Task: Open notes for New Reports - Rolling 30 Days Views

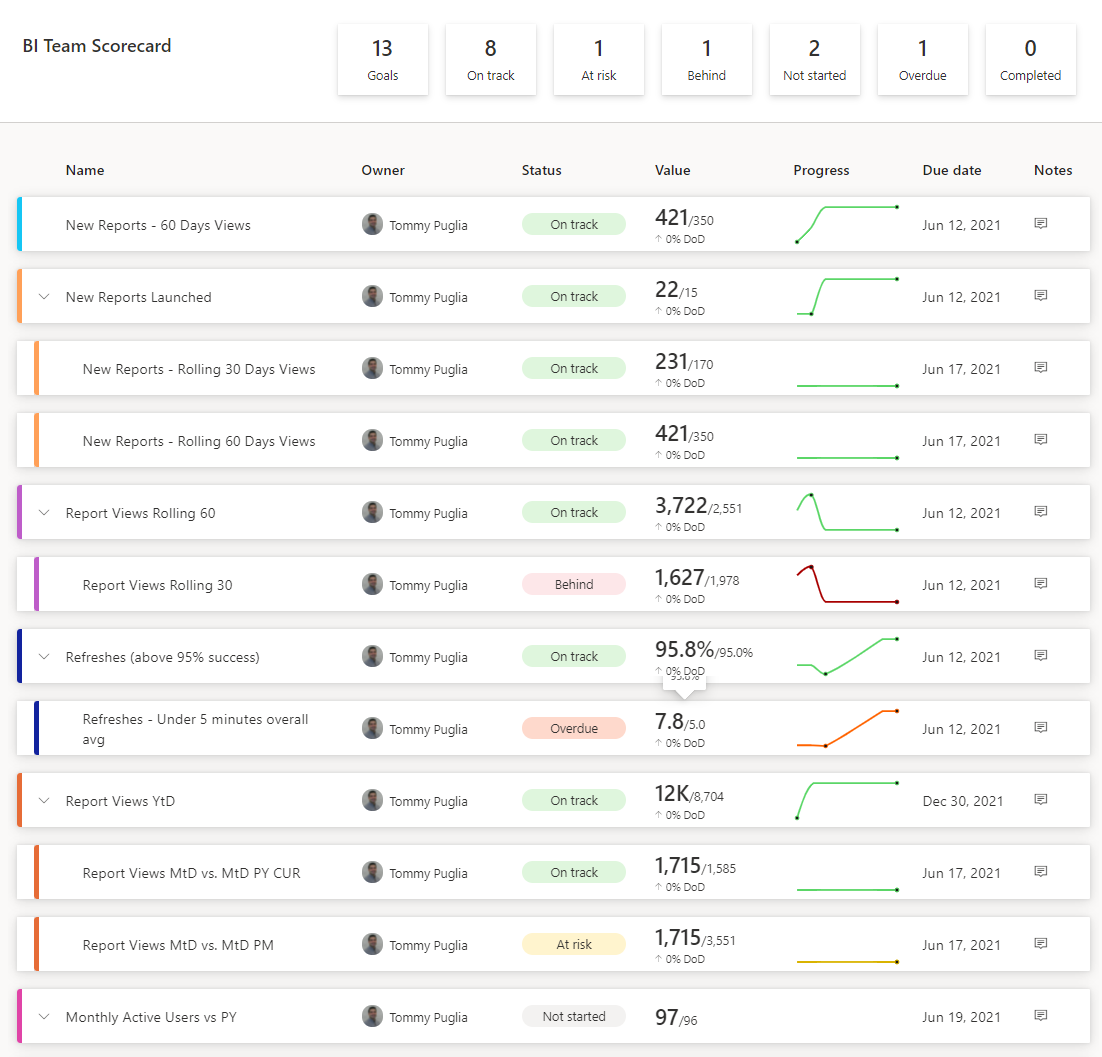Action: (x=1040, y=368)
